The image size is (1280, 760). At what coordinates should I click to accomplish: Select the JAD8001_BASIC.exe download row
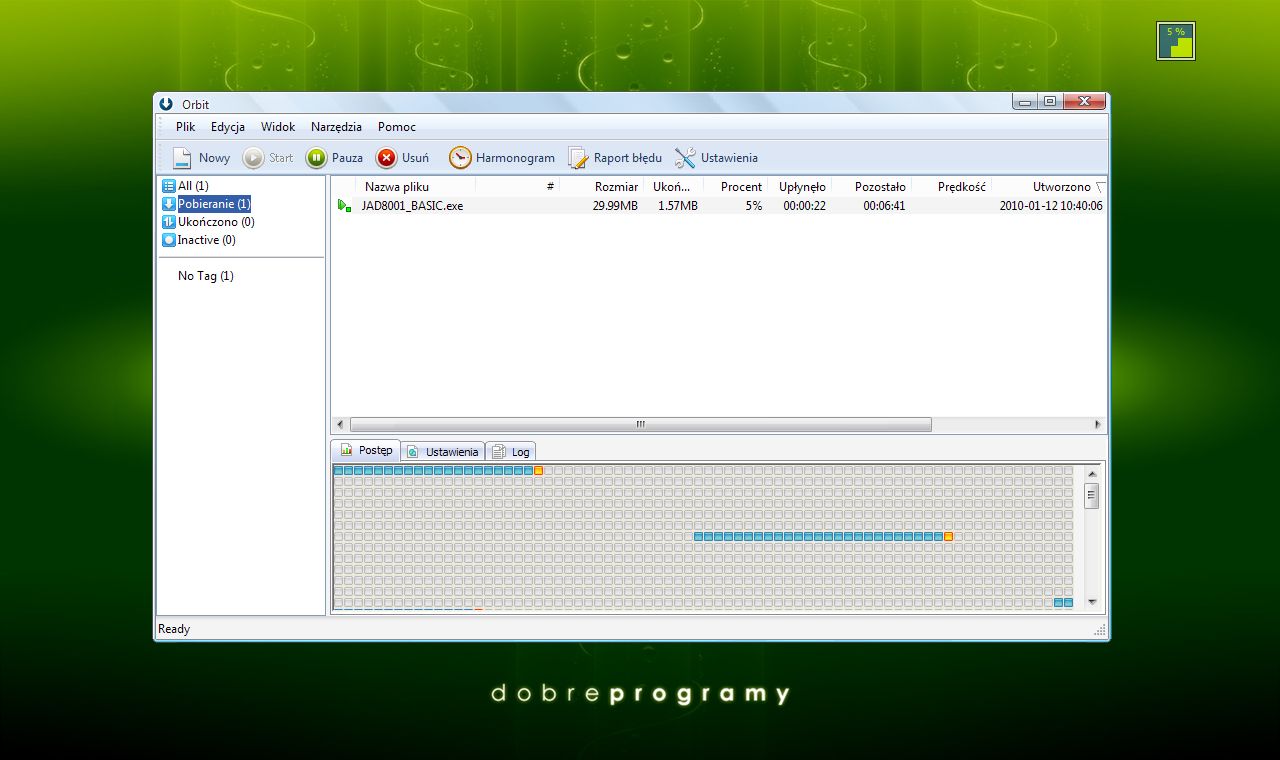tap(719, 206)
